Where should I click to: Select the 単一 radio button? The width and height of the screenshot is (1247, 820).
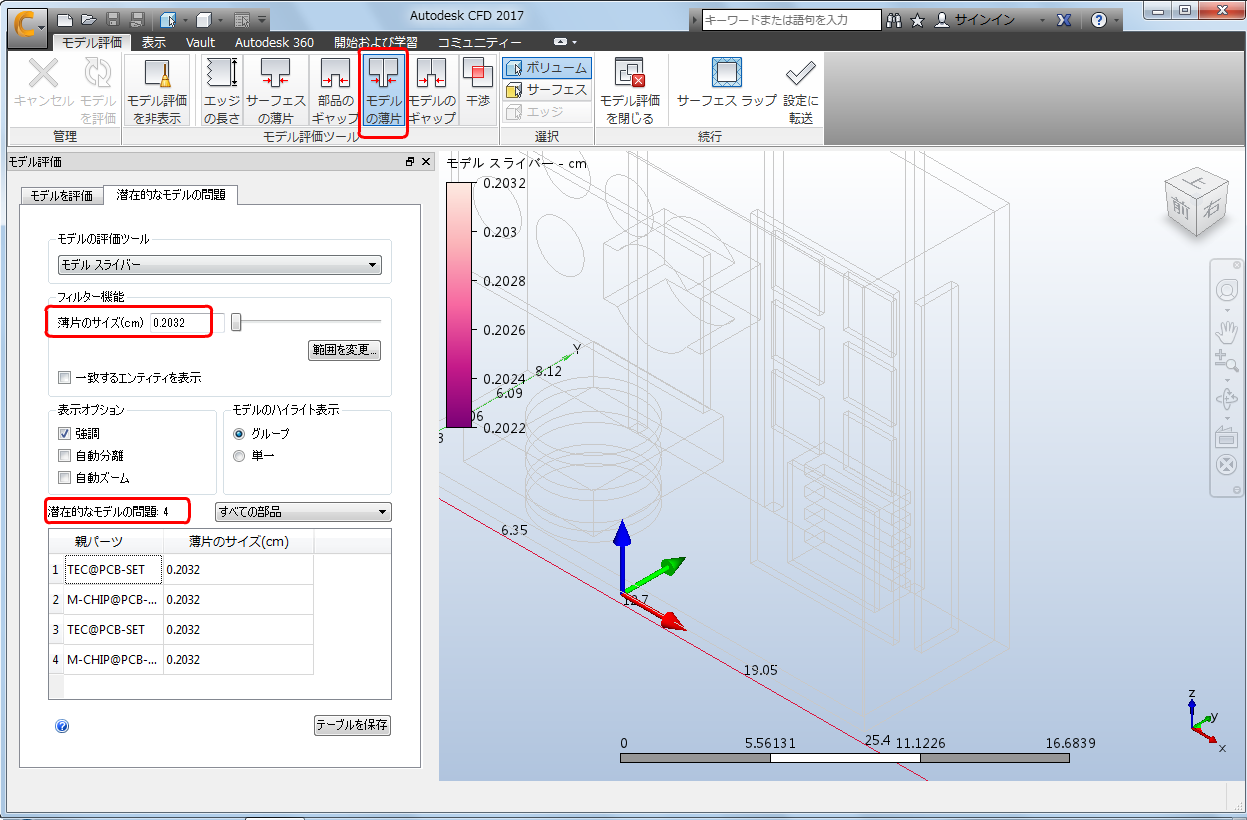point(239,456)
